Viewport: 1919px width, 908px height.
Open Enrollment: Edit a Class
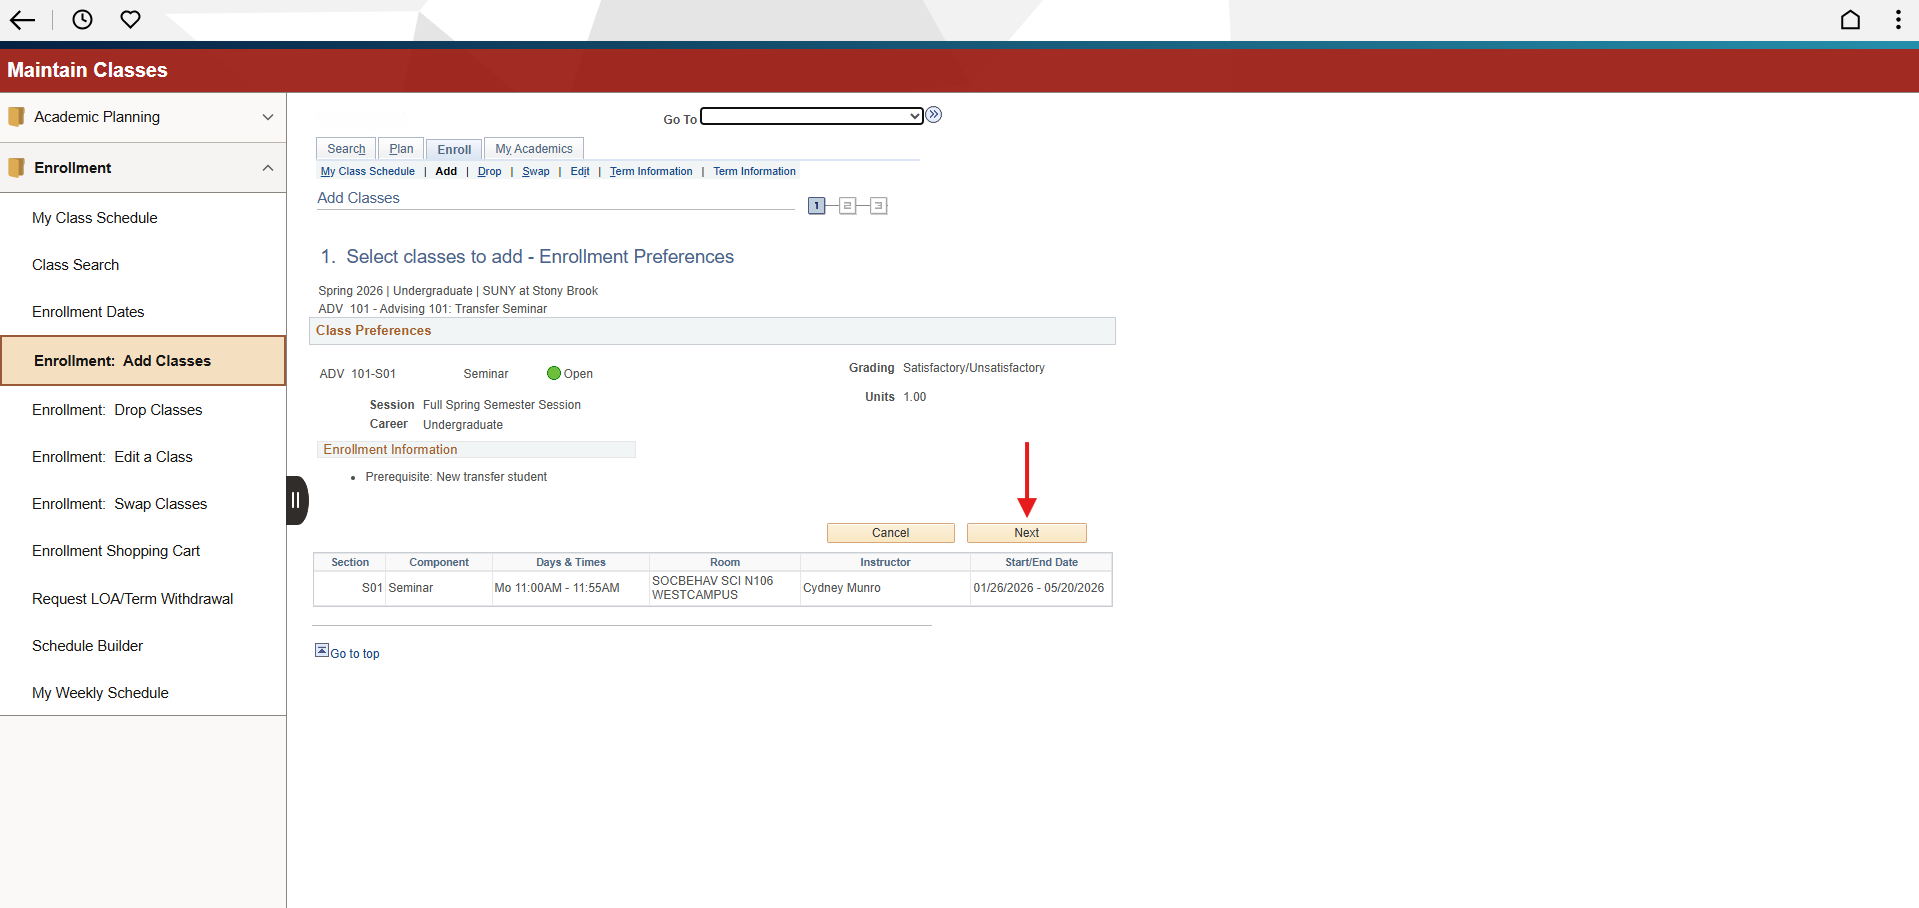click(x=143, y=457)
